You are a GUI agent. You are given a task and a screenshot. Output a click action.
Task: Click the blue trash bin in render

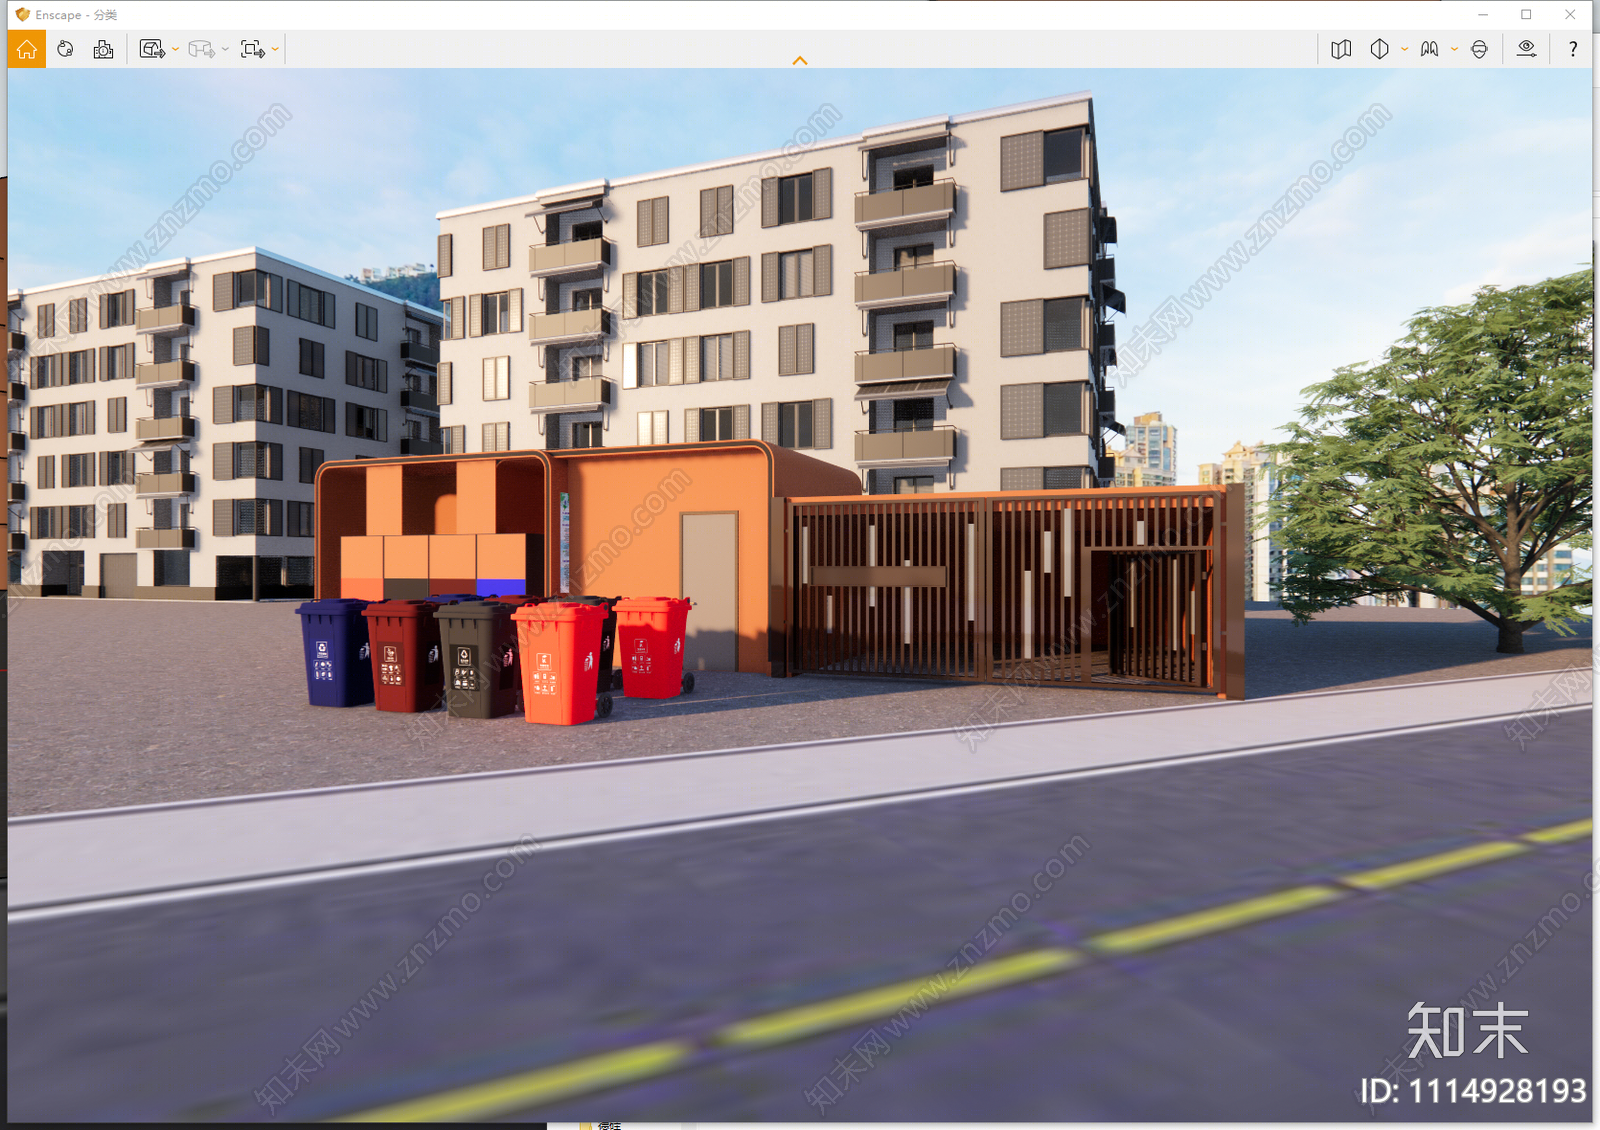click(x=335, y=652)
